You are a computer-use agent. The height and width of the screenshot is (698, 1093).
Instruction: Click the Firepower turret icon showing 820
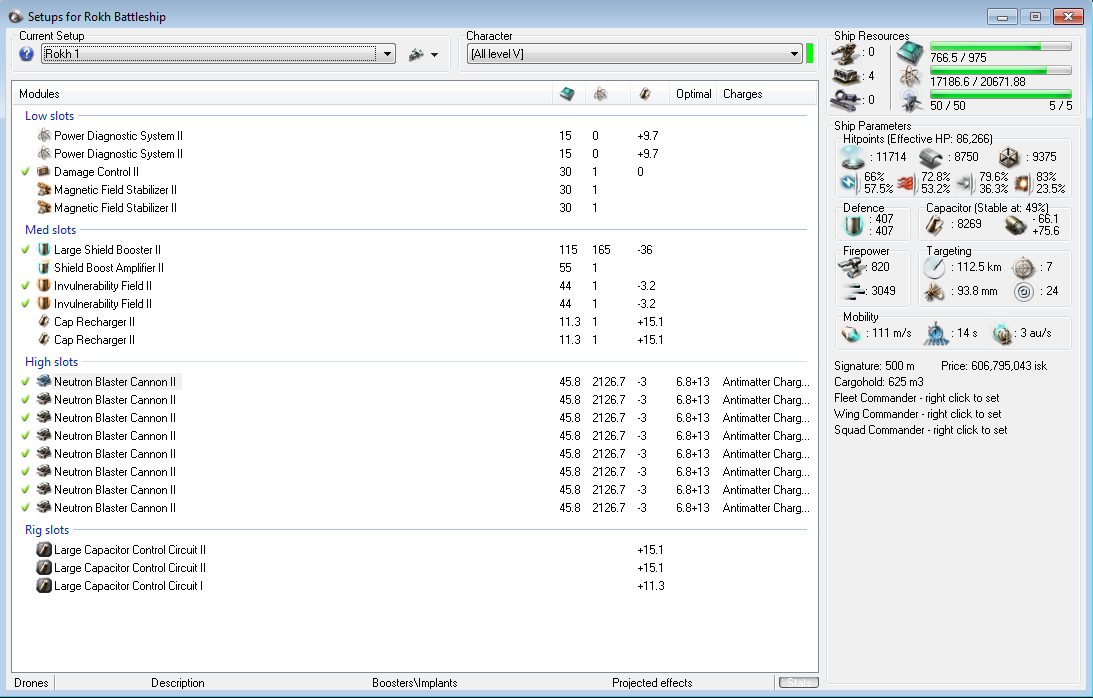click(x=851, y=267)
